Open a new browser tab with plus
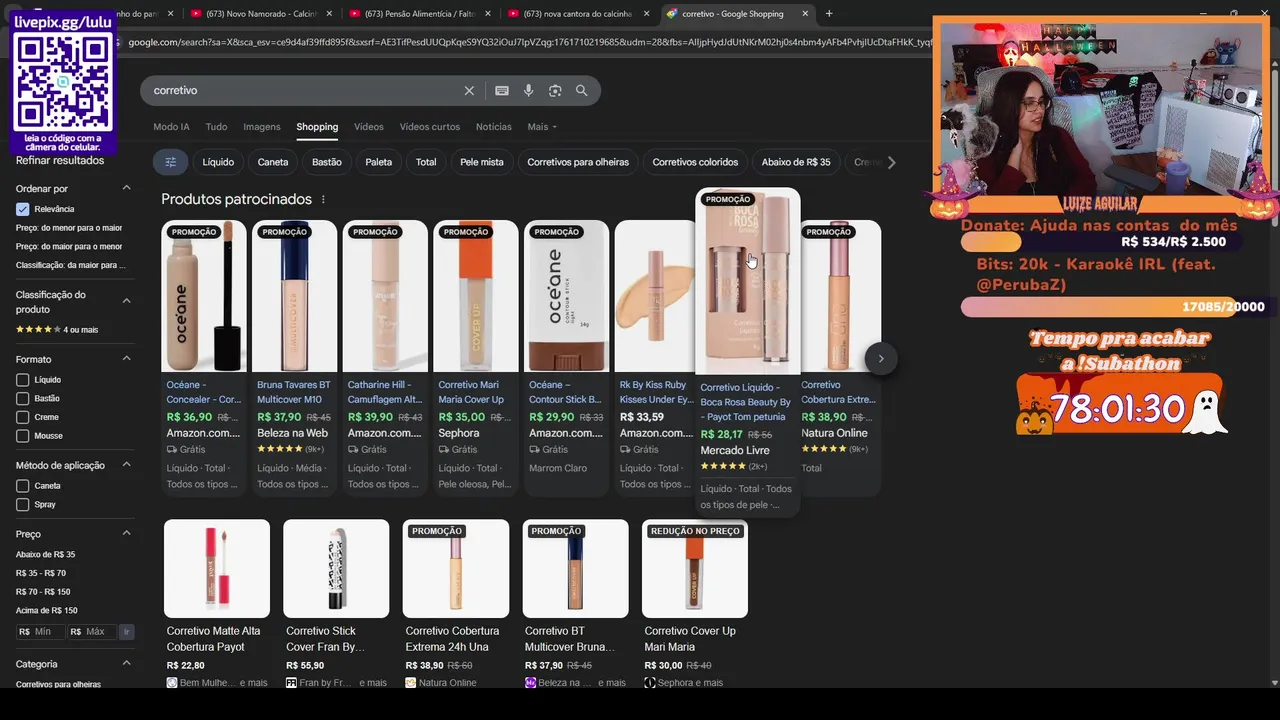The image size is (1280, 720). pyautogui.click(x=829, y=14)
